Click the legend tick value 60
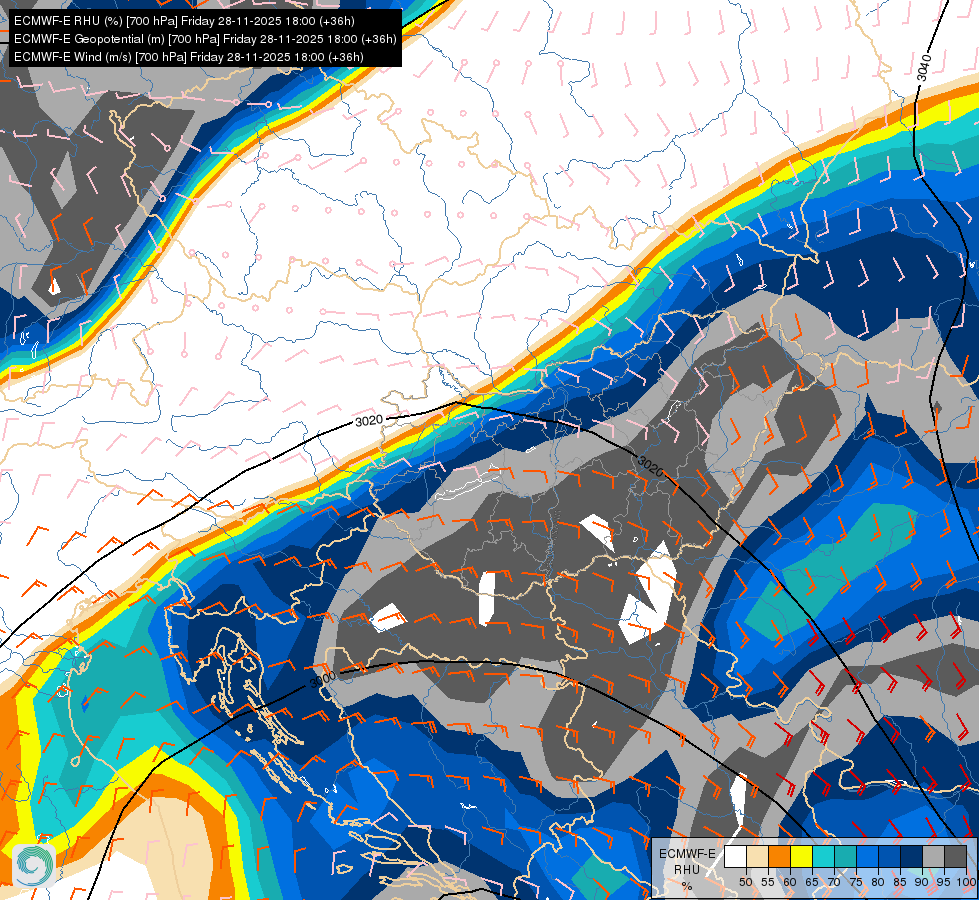 click(x=790, y=883)
